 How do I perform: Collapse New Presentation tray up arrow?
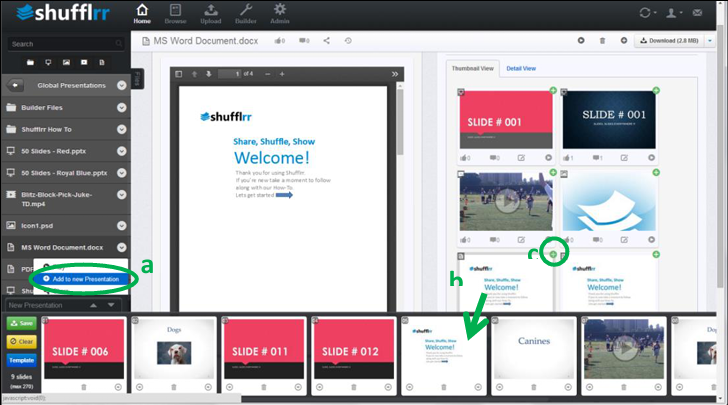point(93,305)
